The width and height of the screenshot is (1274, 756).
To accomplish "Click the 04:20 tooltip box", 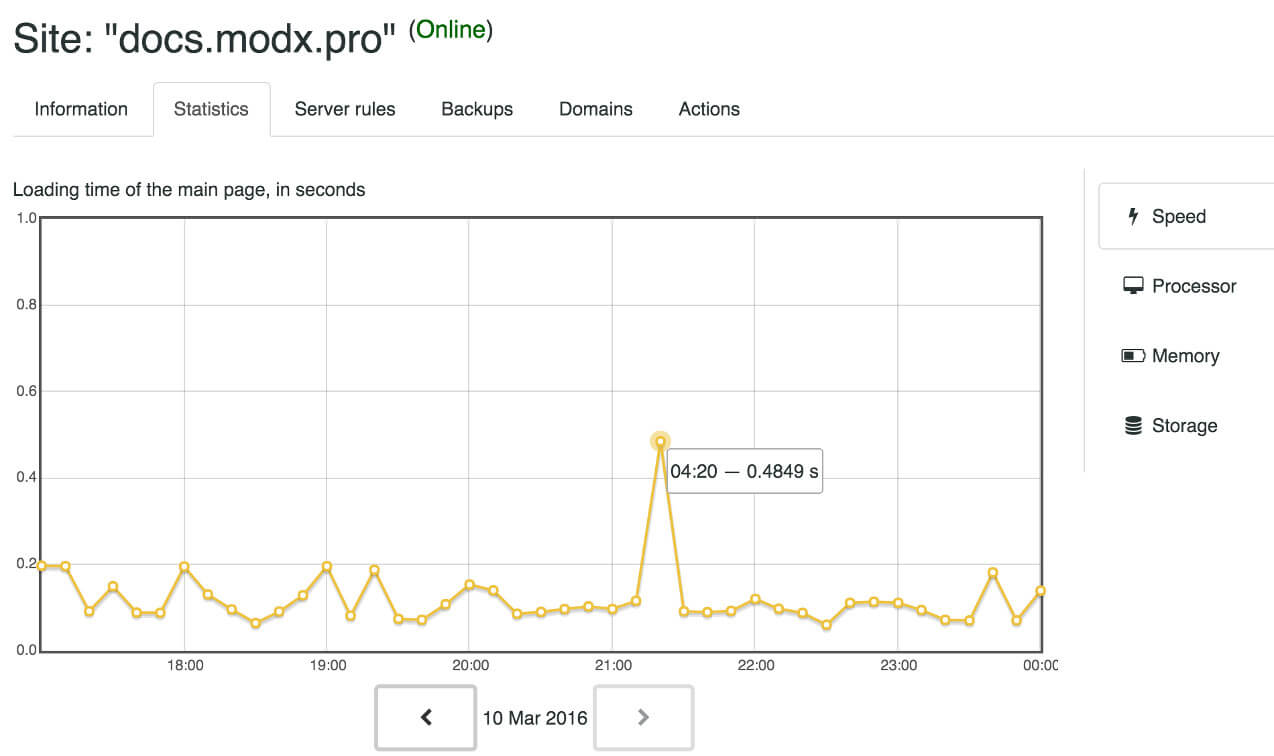I will tap(743, 471).
